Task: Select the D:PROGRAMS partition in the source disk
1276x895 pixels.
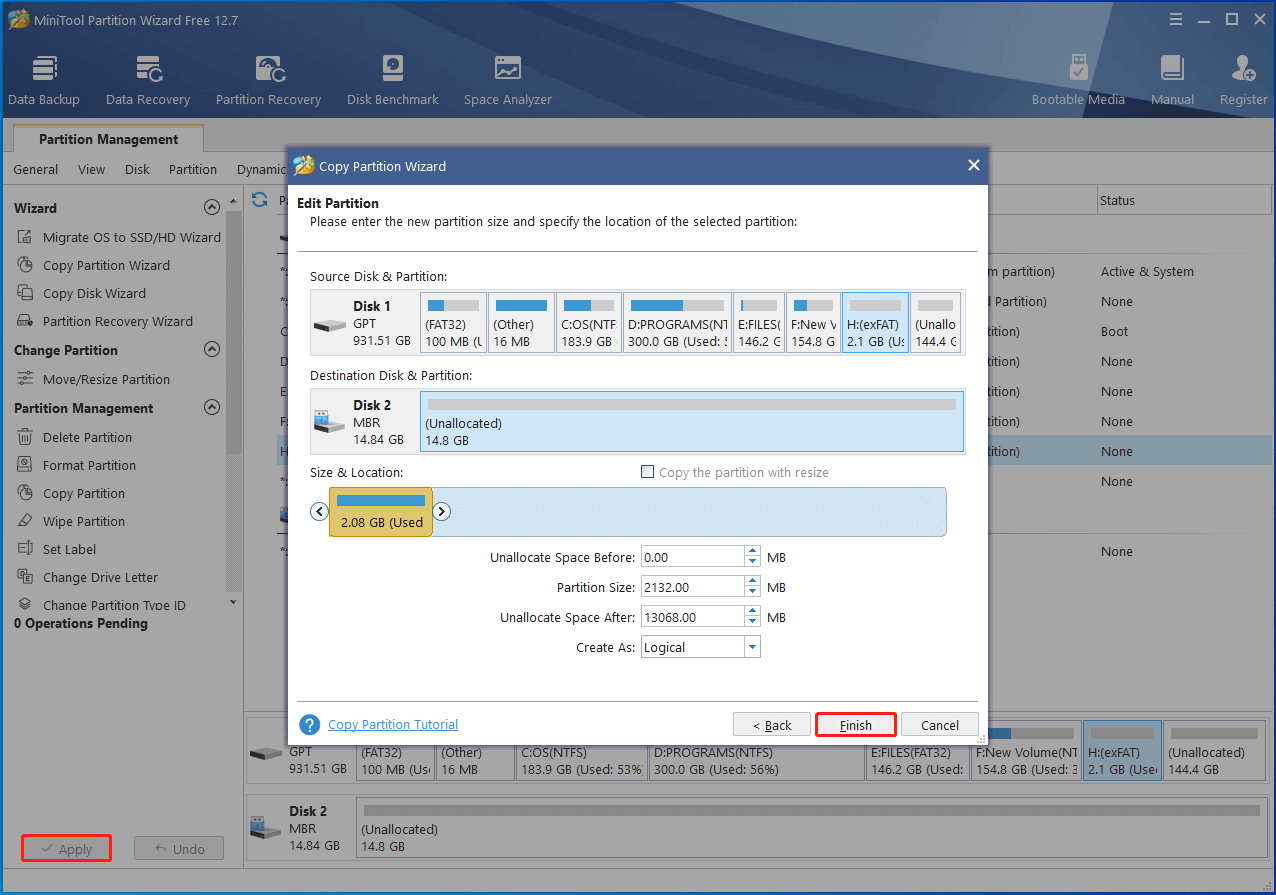Action: 677,322
